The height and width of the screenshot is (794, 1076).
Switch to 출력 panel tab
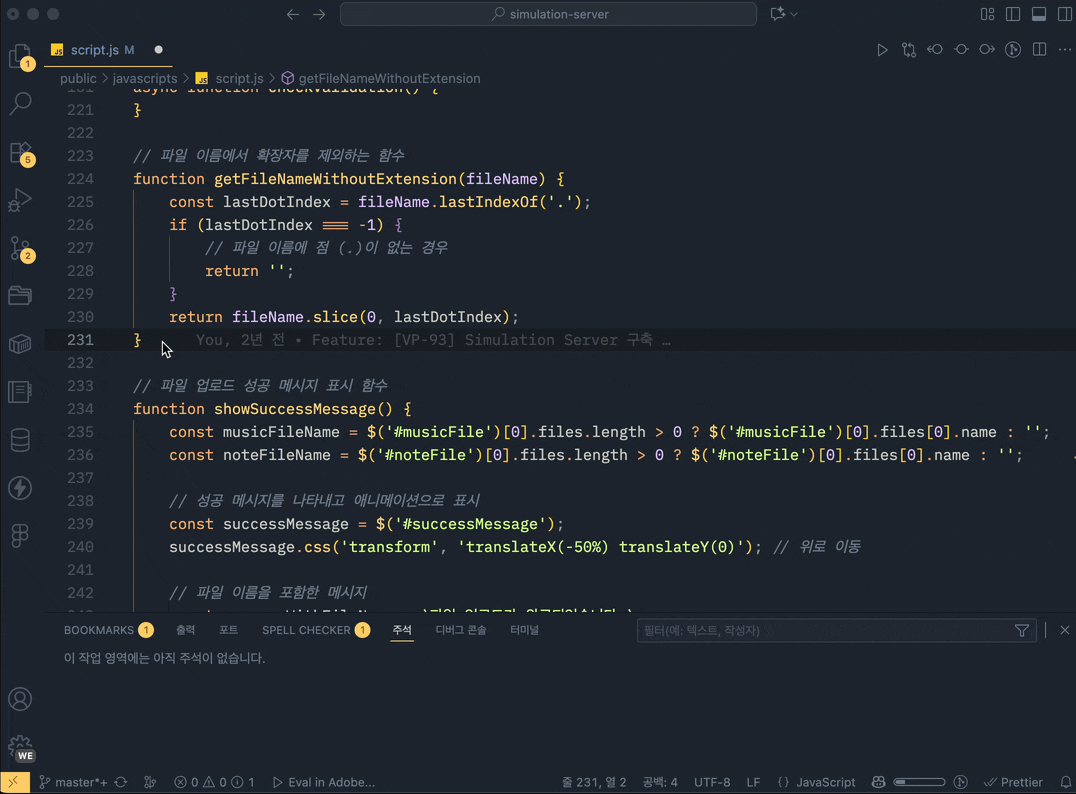click(x=185, y=630)
